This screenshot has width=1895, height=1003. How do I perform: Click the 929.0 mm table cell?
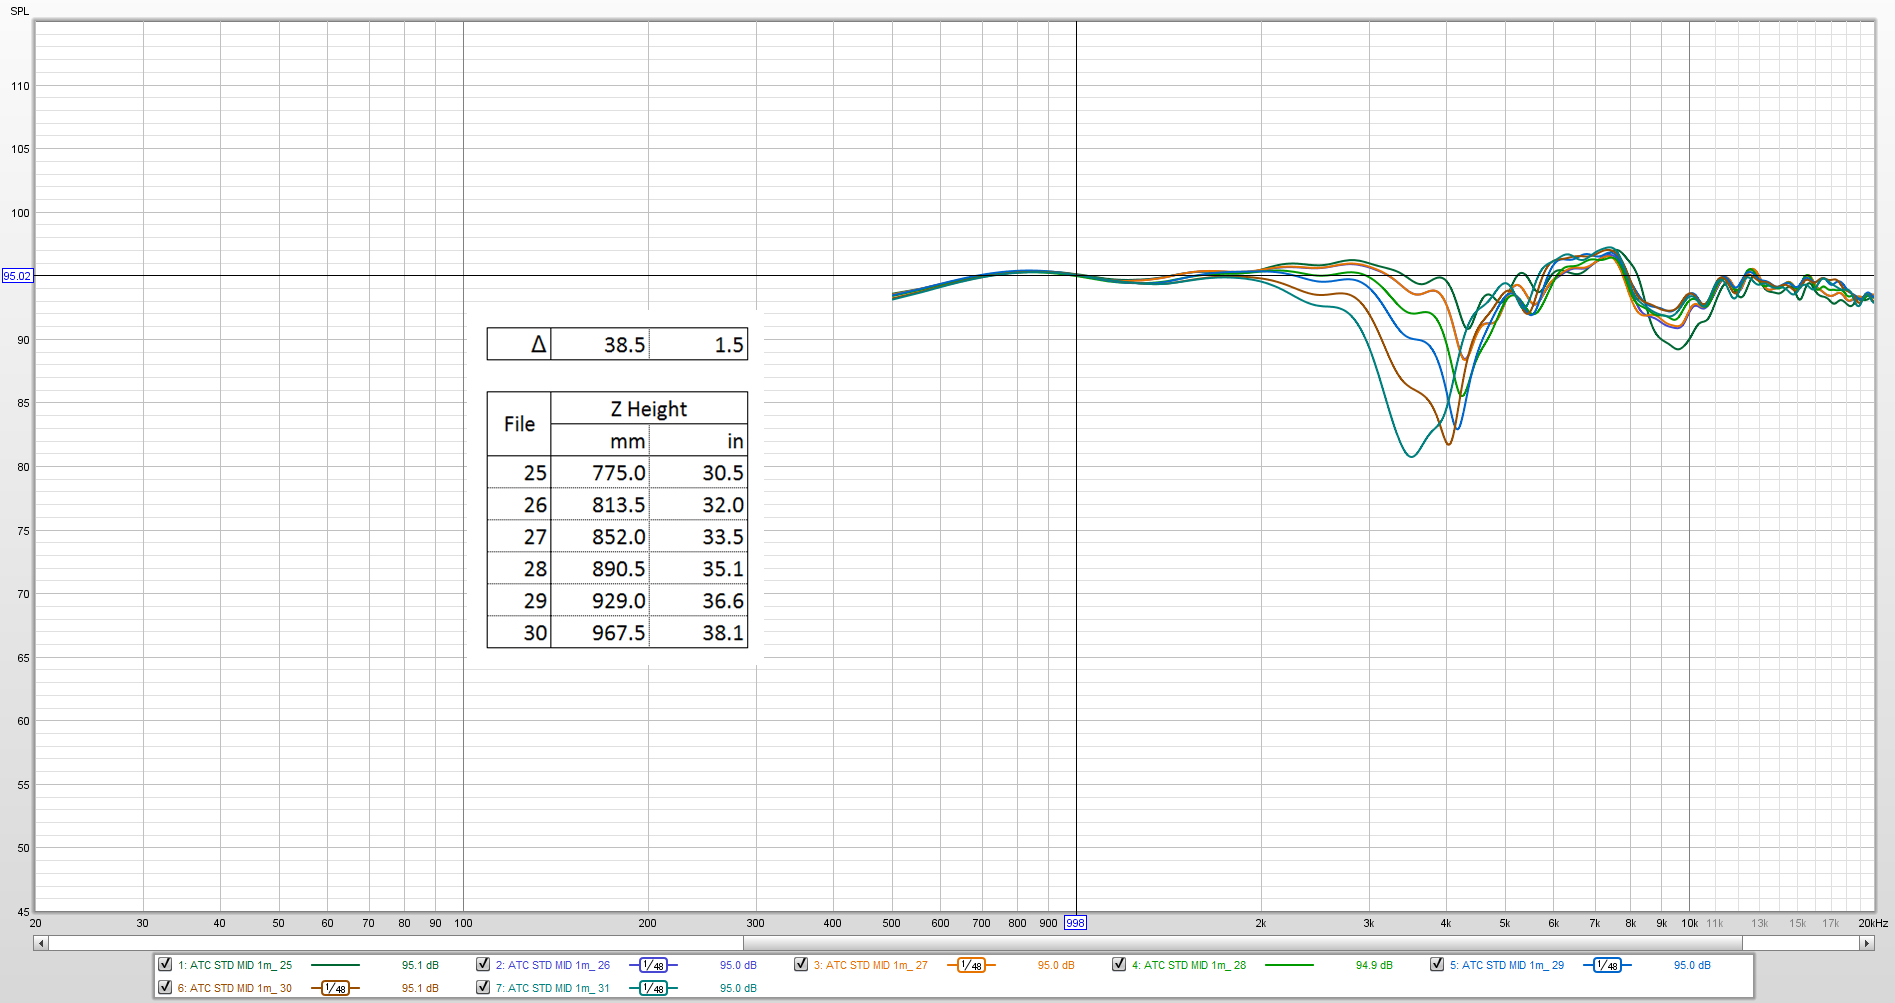[600, 600]
